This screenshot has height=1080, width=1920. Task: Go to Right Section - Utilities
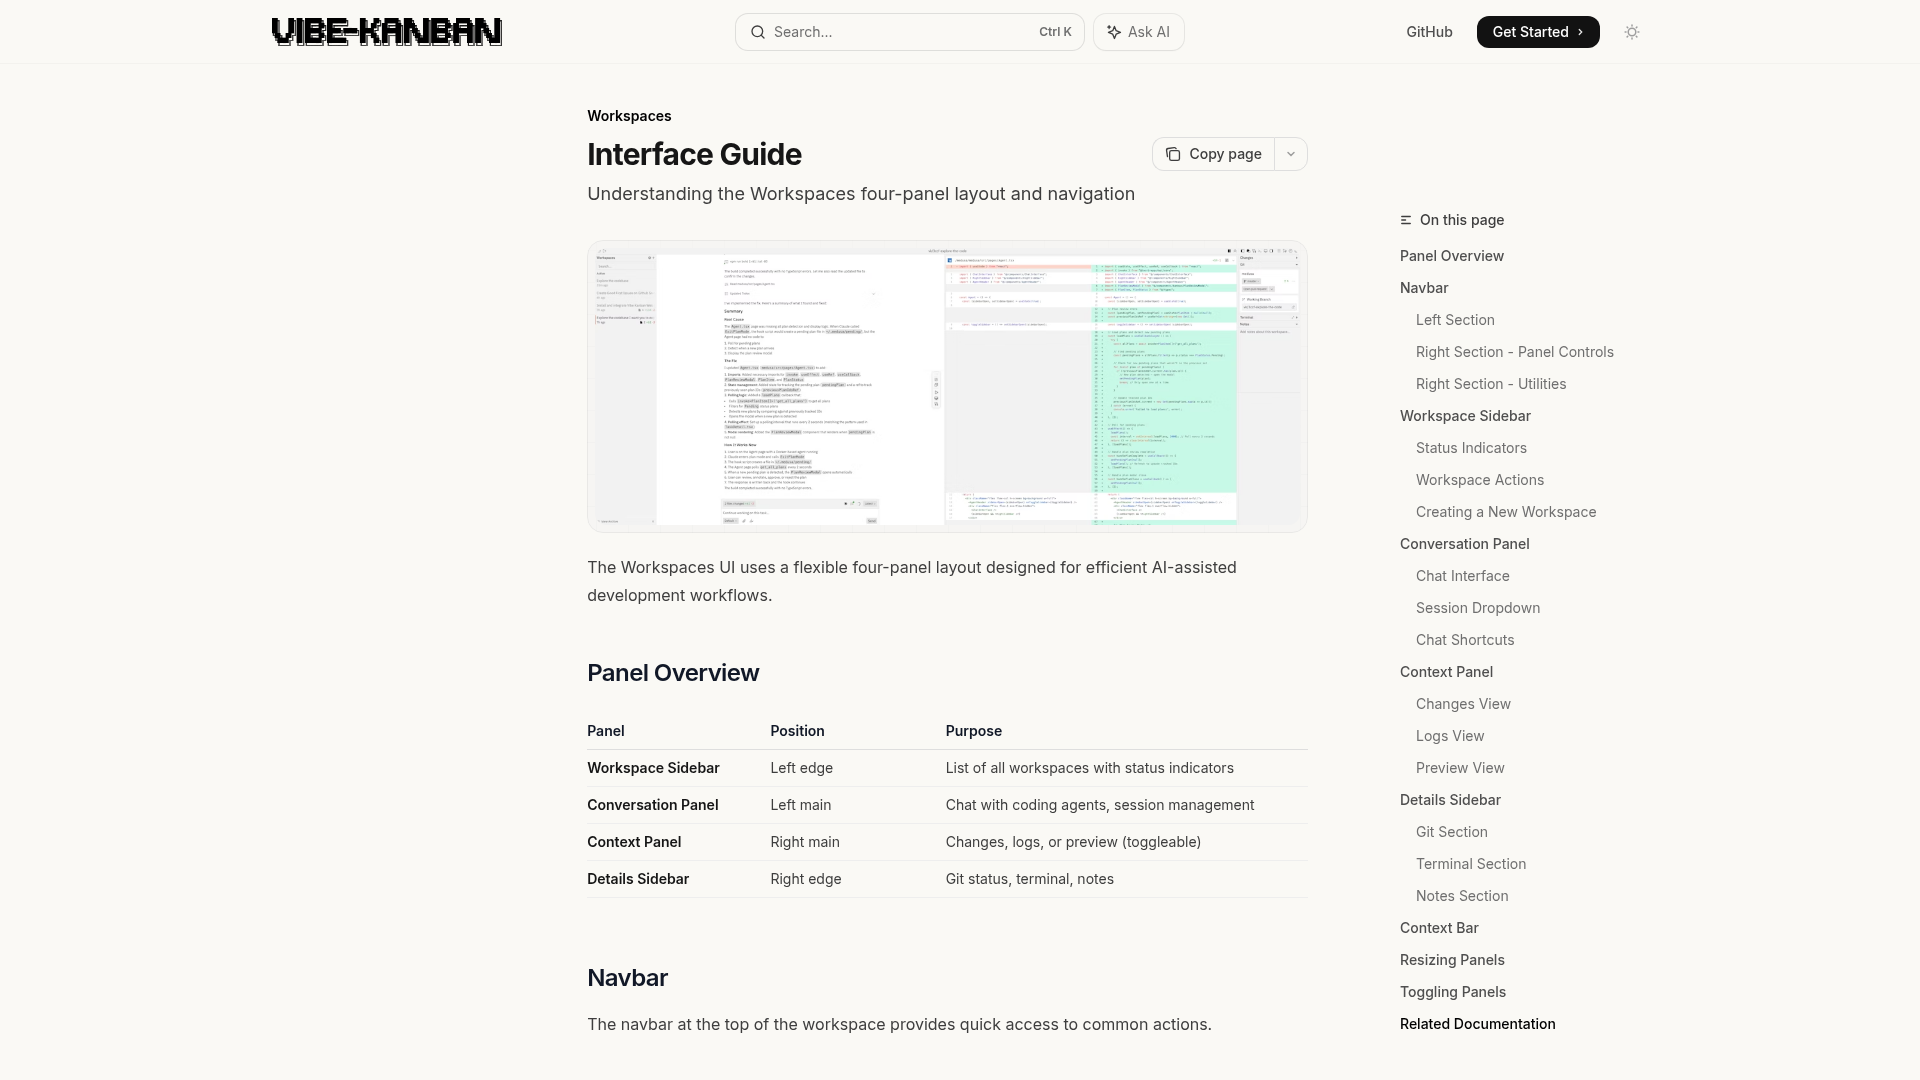1491,384
